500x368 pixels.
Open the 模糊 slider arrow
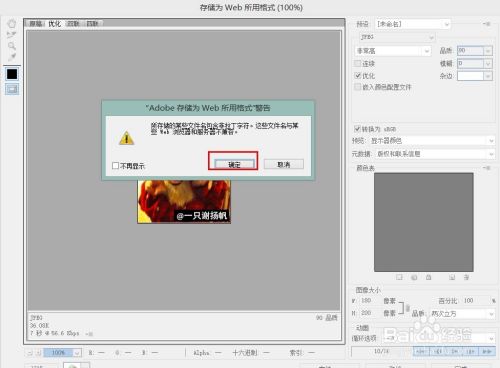(x=488, y=63)
